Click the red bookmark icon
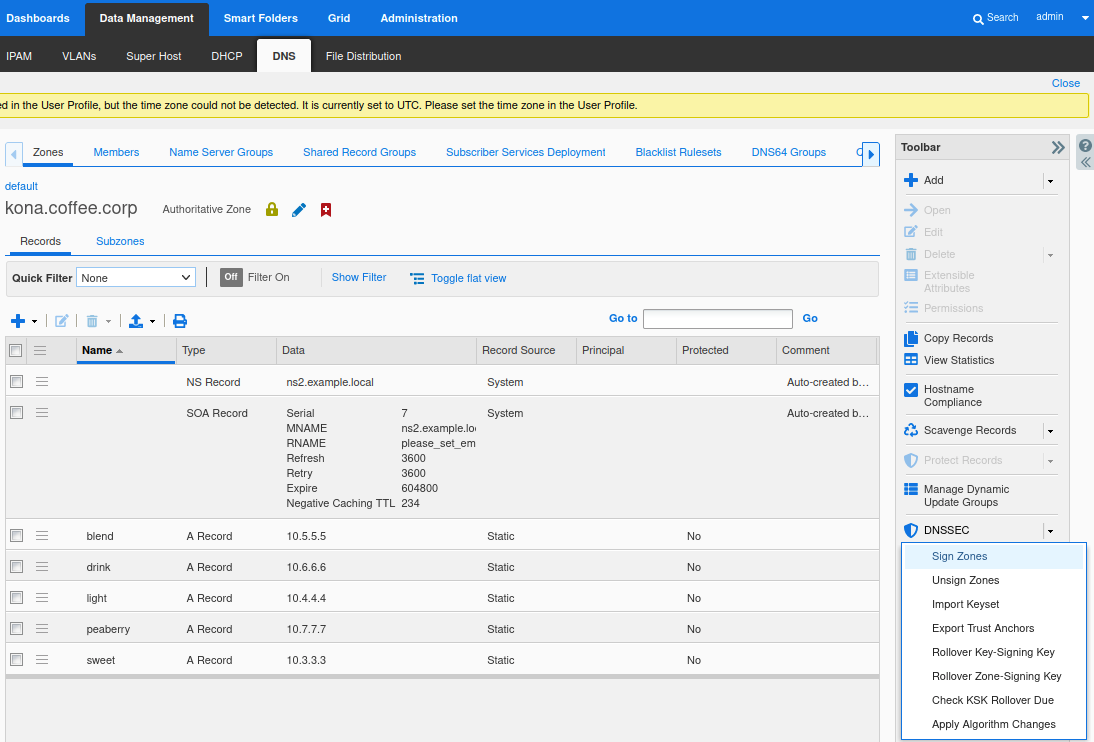The height and width of the screenshot is (742, 1094). point(326,210)
